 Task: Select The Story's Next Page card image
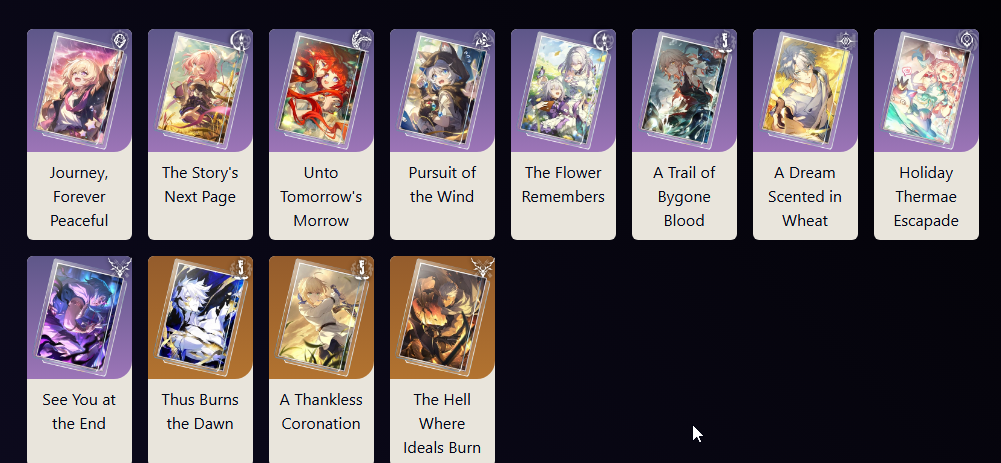200,91
